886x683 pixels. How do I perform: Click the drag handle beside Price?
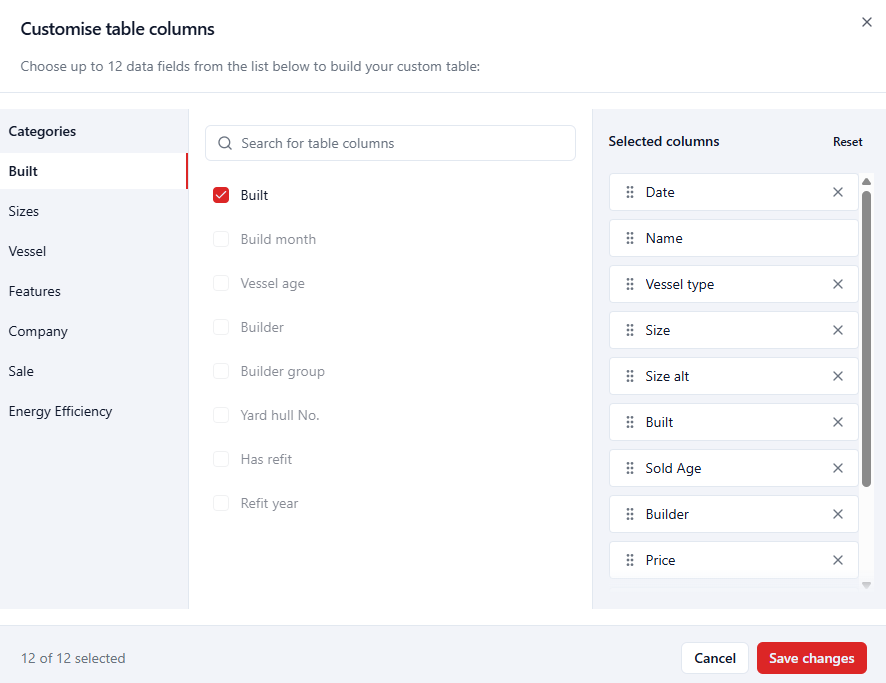[x=630, y=560]
